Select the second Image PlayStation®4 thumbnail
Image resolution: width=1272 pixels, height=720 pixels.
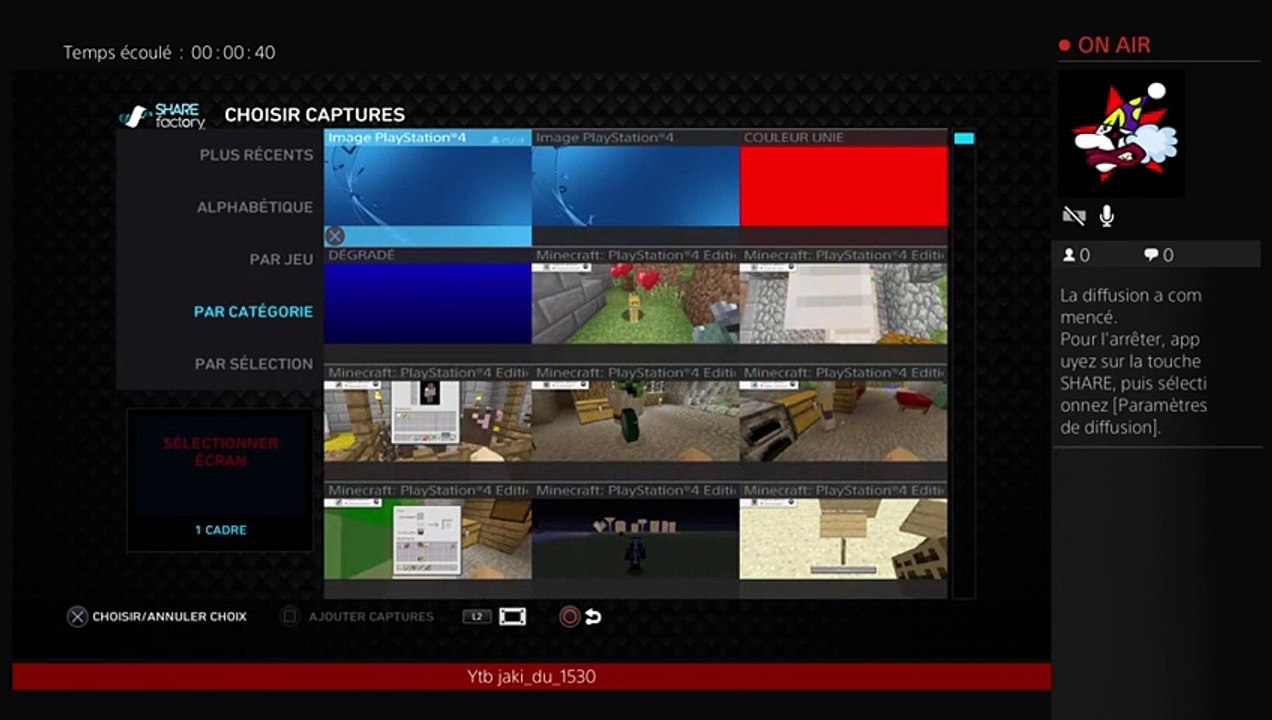[635, 187]
